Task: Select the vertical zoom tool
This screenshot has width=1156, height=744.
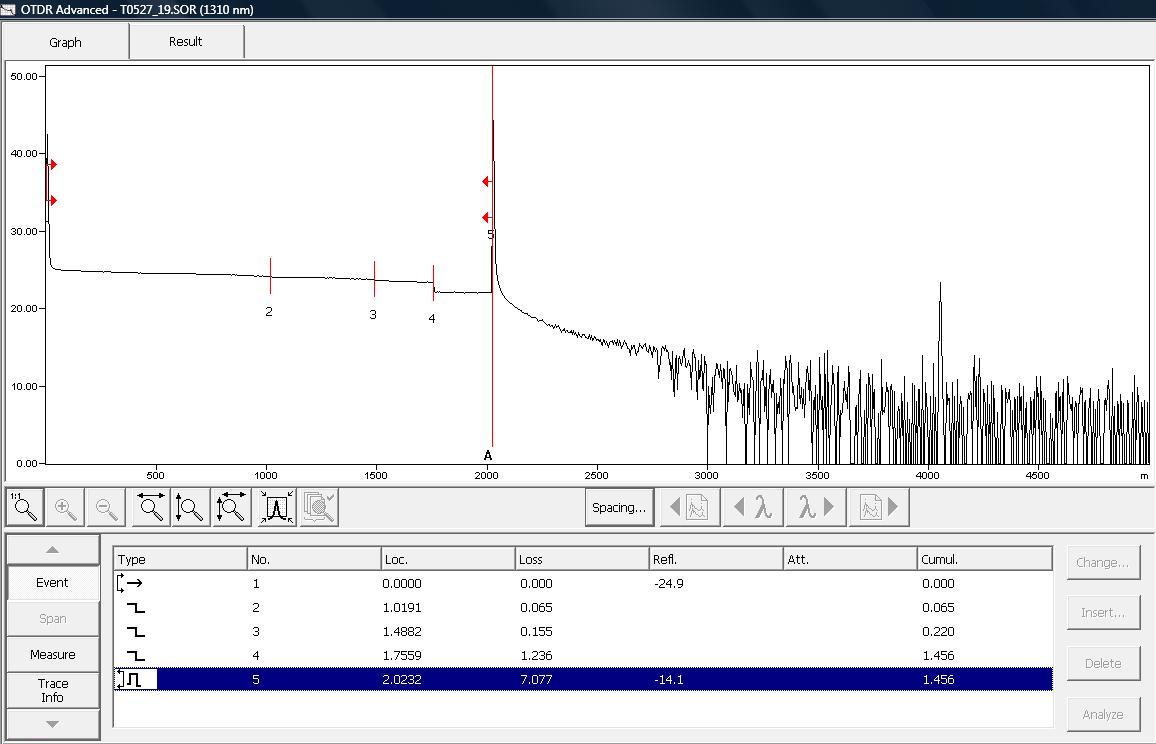Action: pos(190,508)
